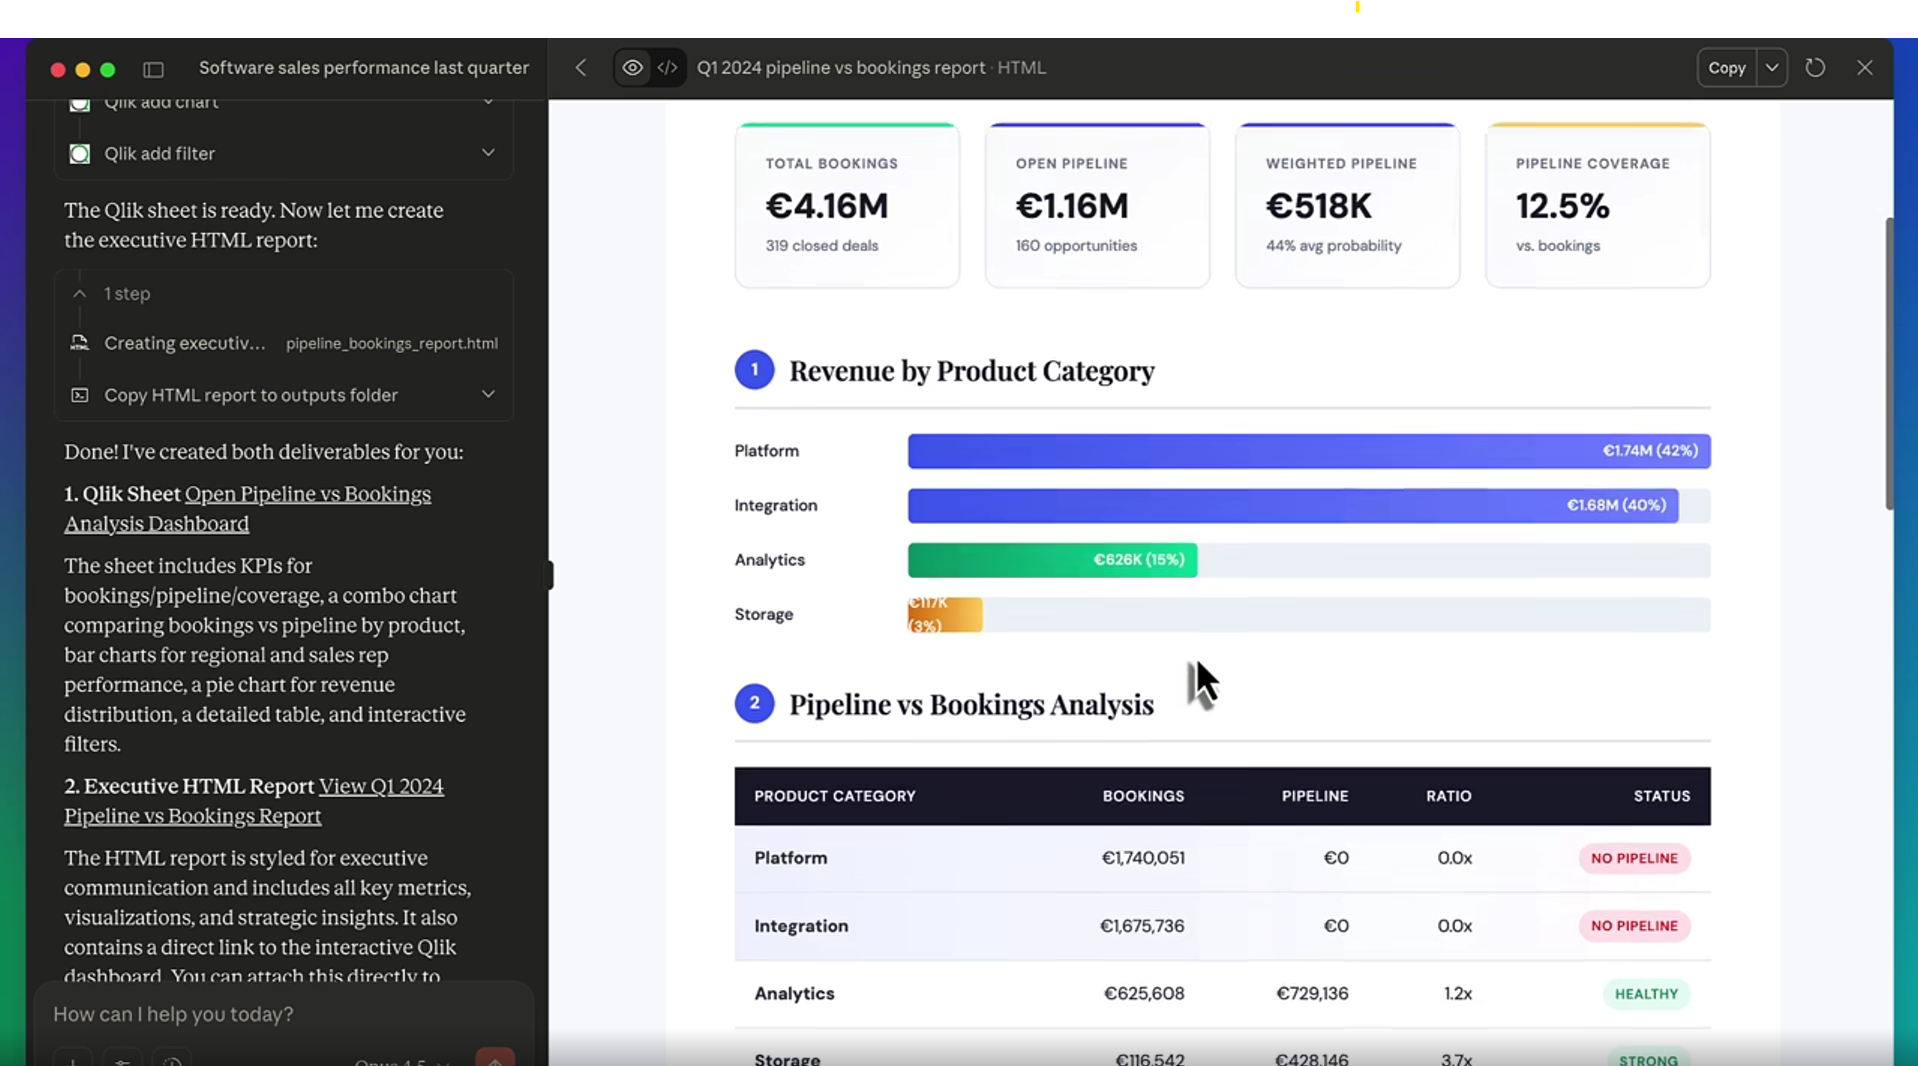Click the terminal icon beside Copy HTML report
The width and height of the screenshot is (1918, 1066).
(x=80, y=395)
